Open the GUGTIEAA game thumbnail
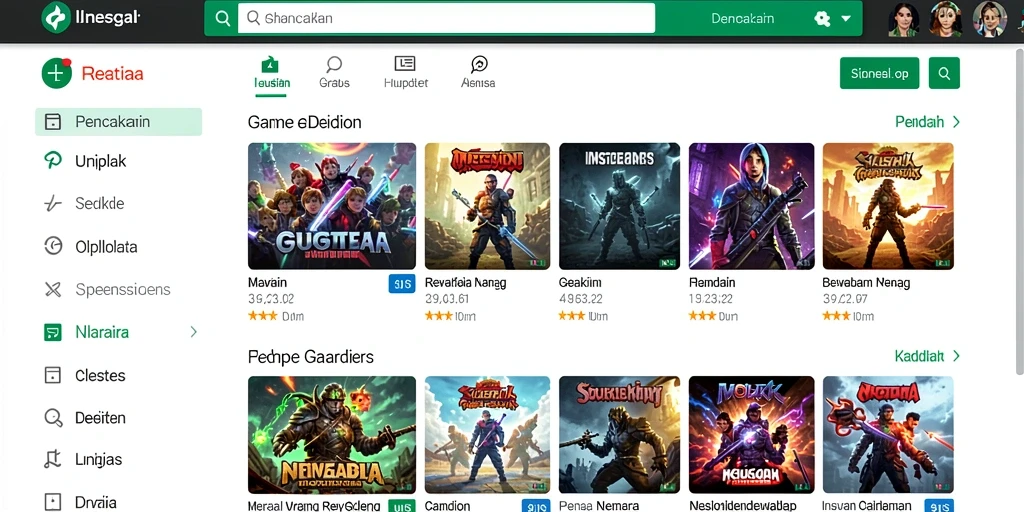The image size is (1024, 512). (x=332, y=206)
